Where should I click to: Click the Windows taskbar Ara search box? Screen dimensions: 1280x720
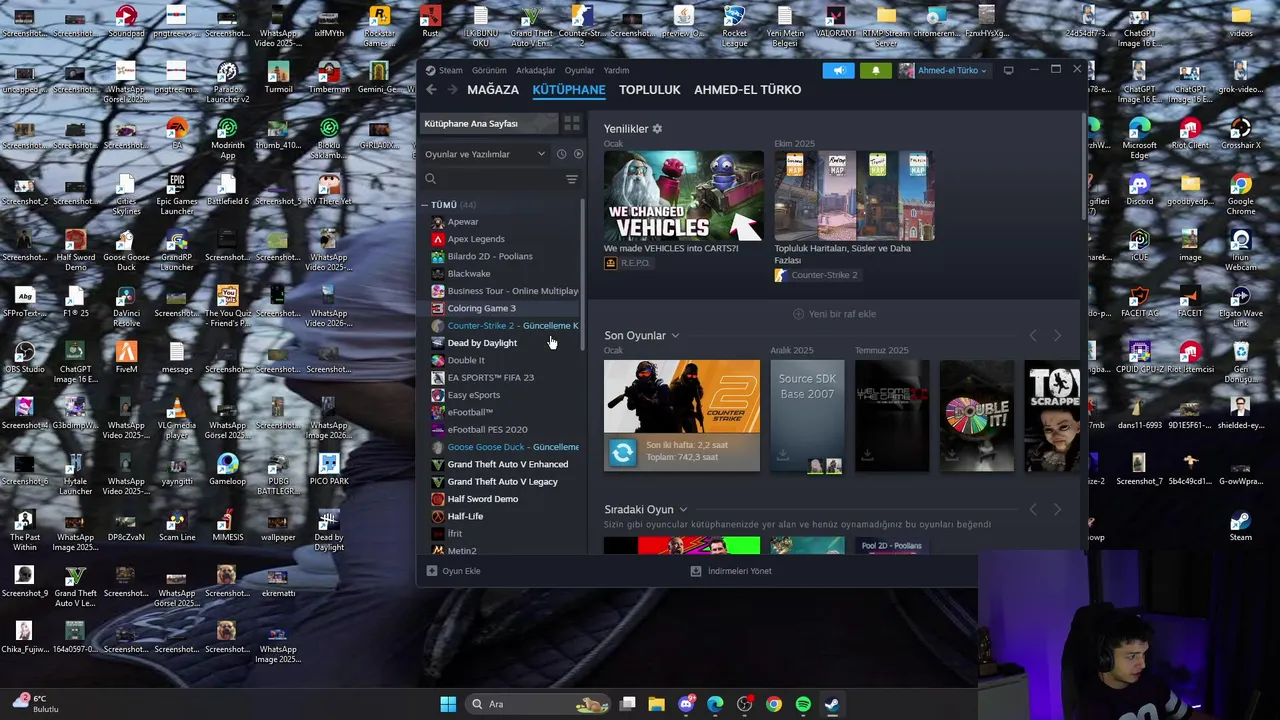click(540, 704)
